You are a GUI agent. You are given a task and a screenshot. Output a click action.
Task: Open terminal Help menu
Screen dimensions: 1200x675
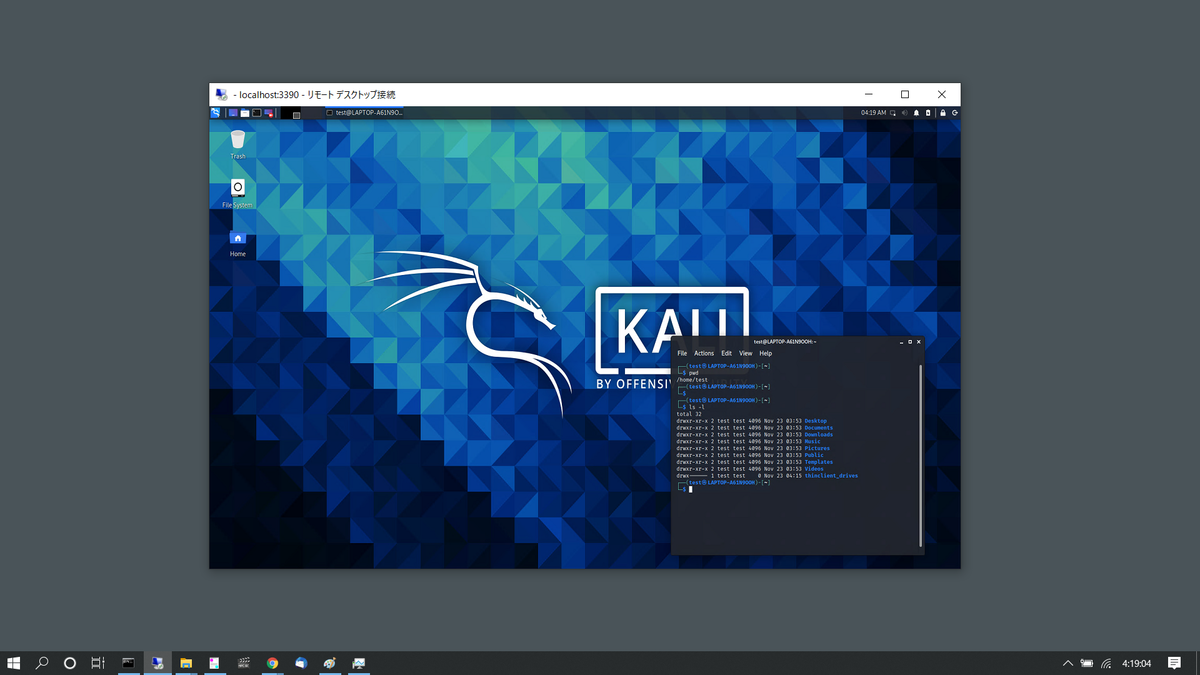pyautogui.click(x=765, y=353)
